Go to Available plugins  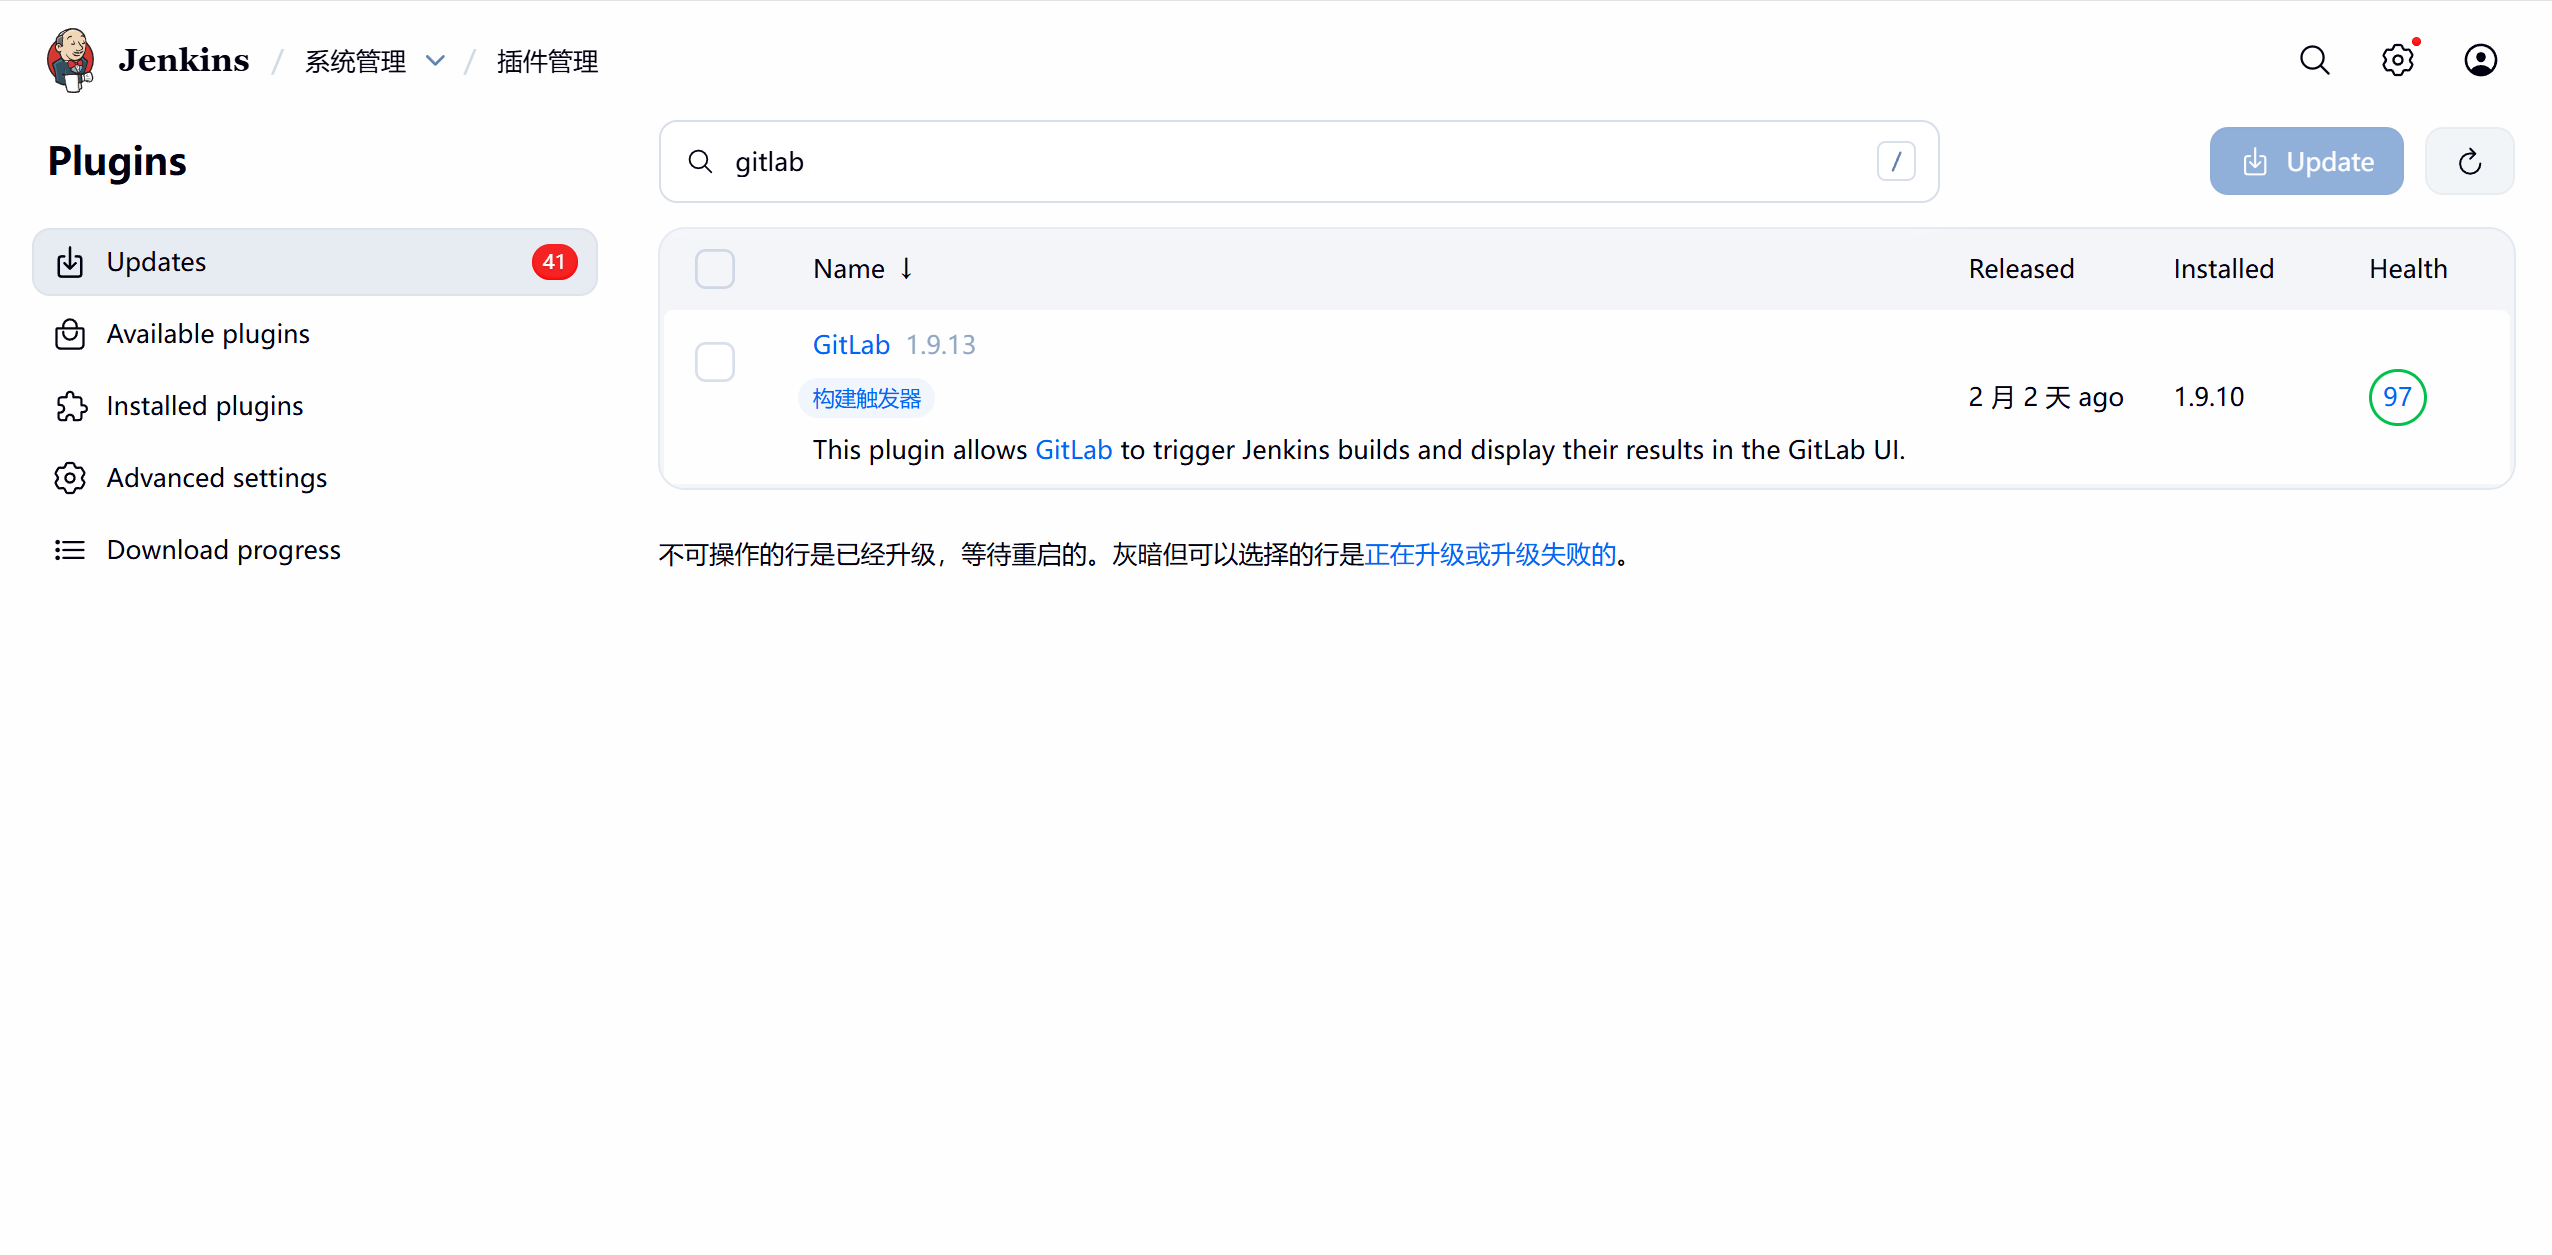[x=208, y=334]
